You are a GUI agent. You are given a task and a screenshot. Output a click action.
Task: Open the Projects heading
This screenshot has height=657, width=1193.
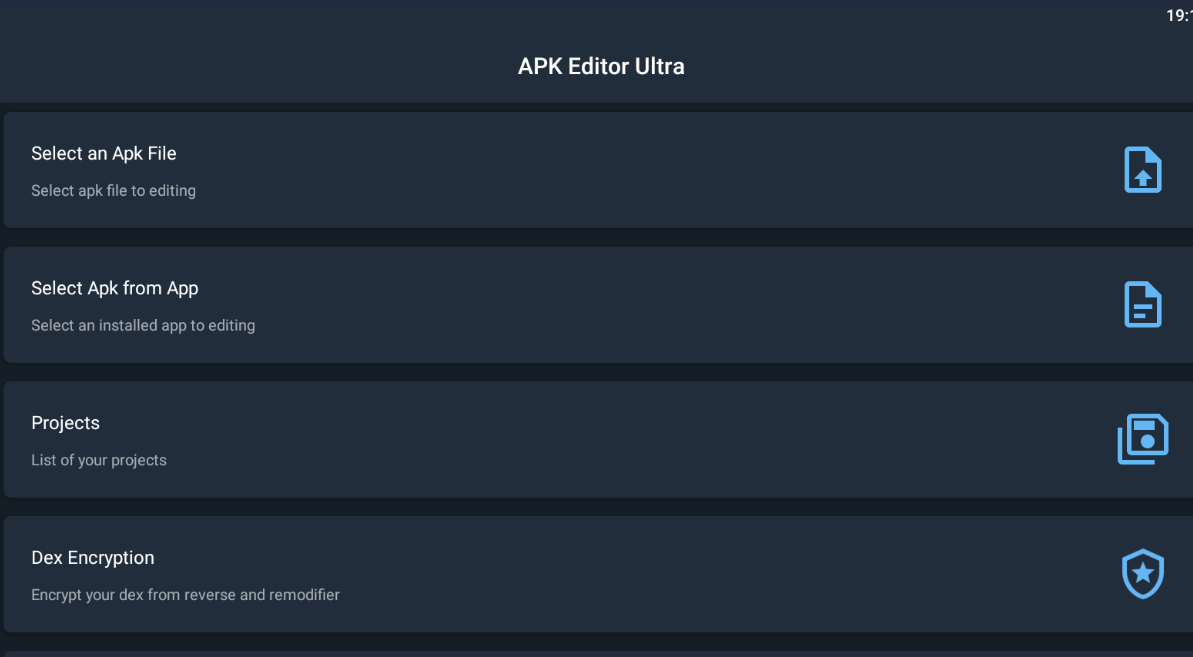(x=65, y=423)
